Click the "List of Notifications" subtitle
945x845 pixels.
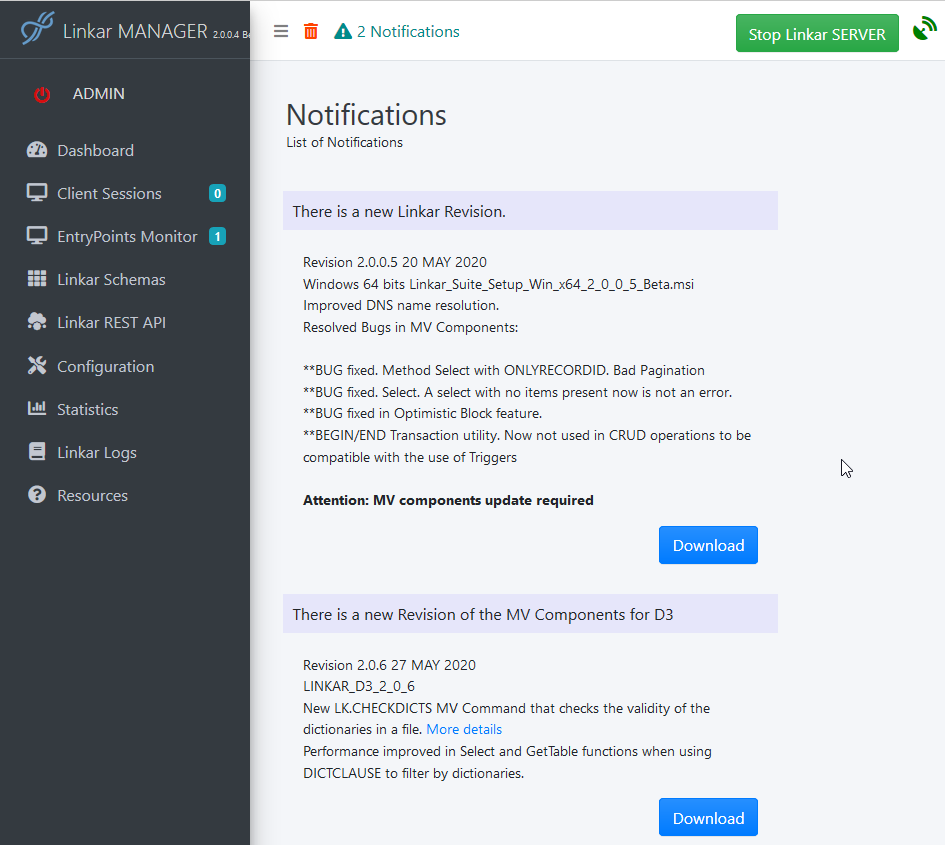344,142
